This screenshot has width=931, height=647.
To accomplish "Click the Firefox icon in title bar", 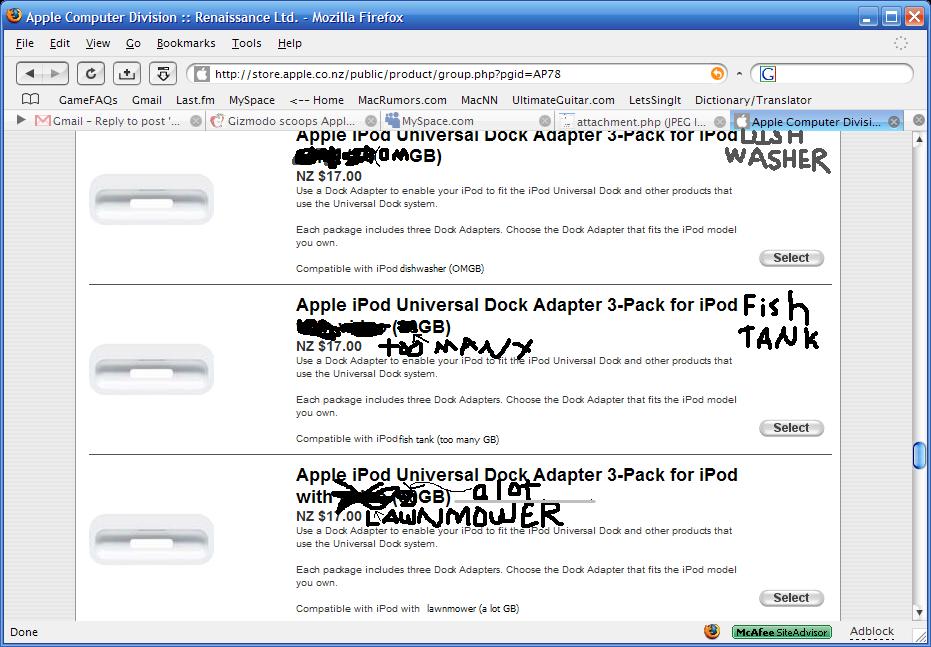I will 14,16.
